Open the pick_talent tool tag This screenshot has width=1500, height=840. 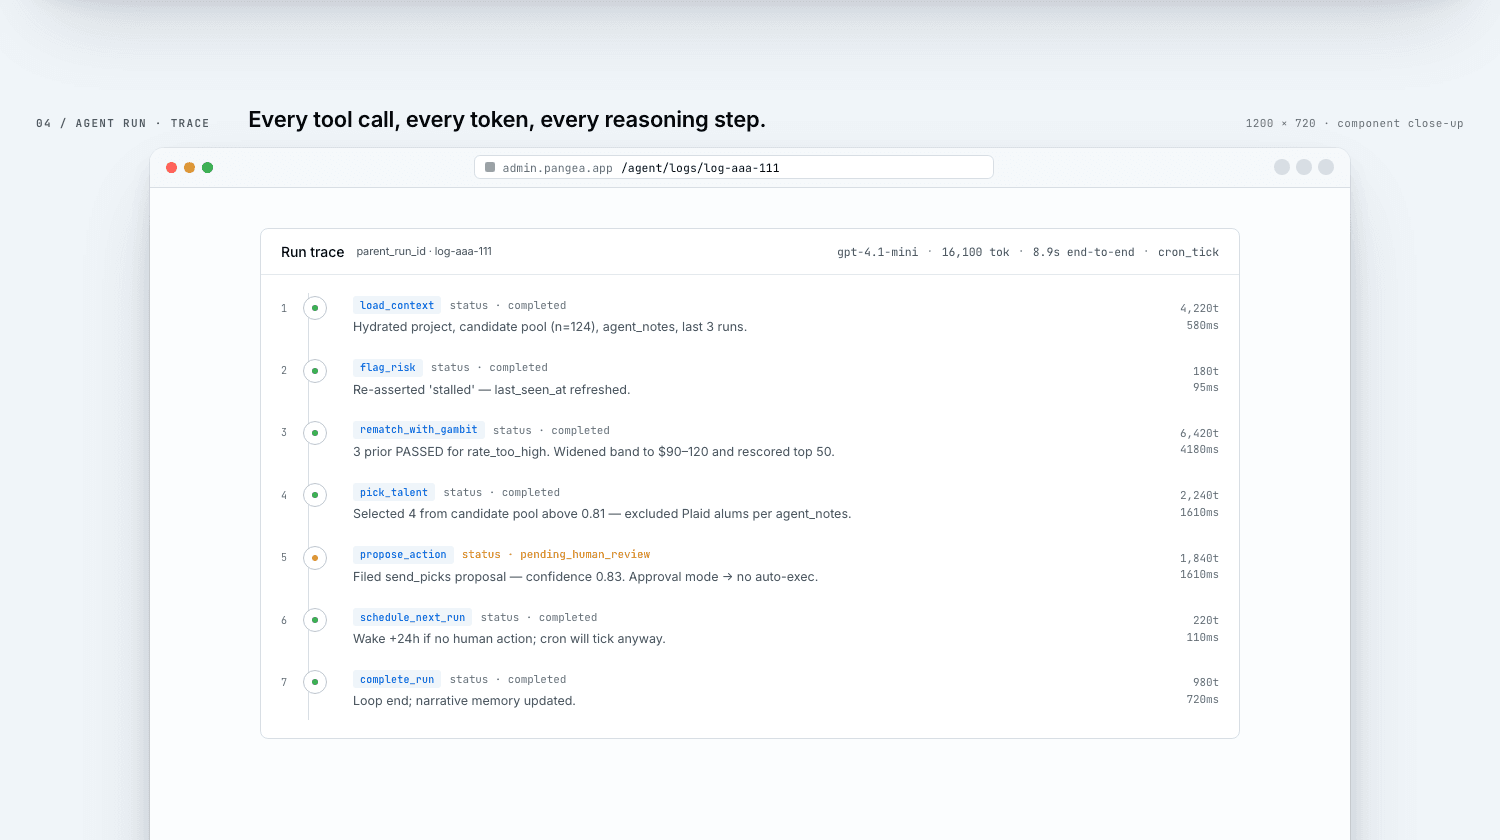pos(394,492)
